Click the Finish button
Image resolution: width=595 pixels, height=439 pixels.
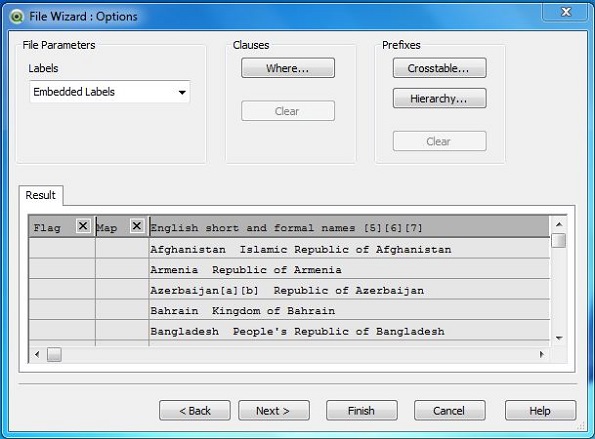(x=362, y=411)
